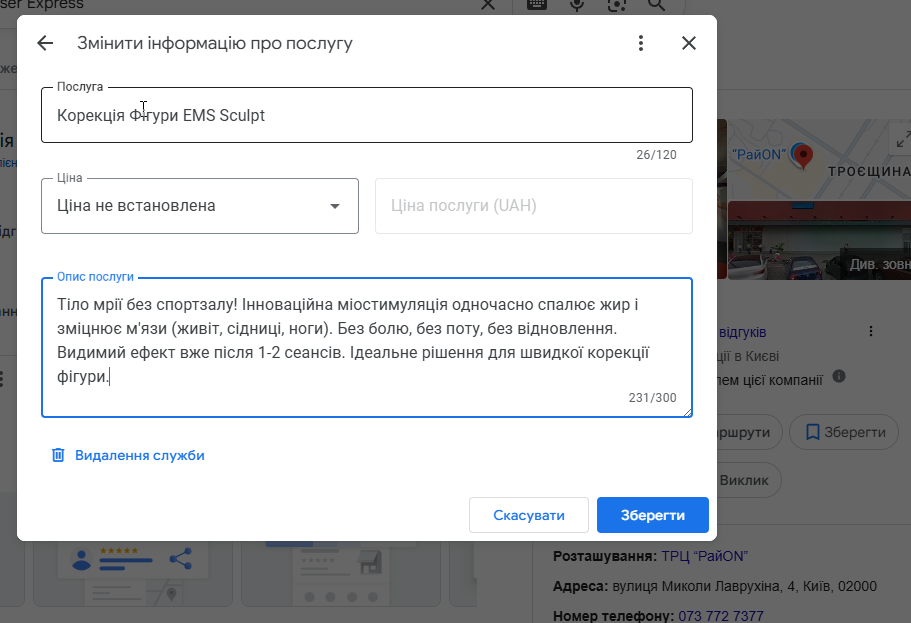
Task: Click the magnifier search icon
Action: tap(656, 5)
